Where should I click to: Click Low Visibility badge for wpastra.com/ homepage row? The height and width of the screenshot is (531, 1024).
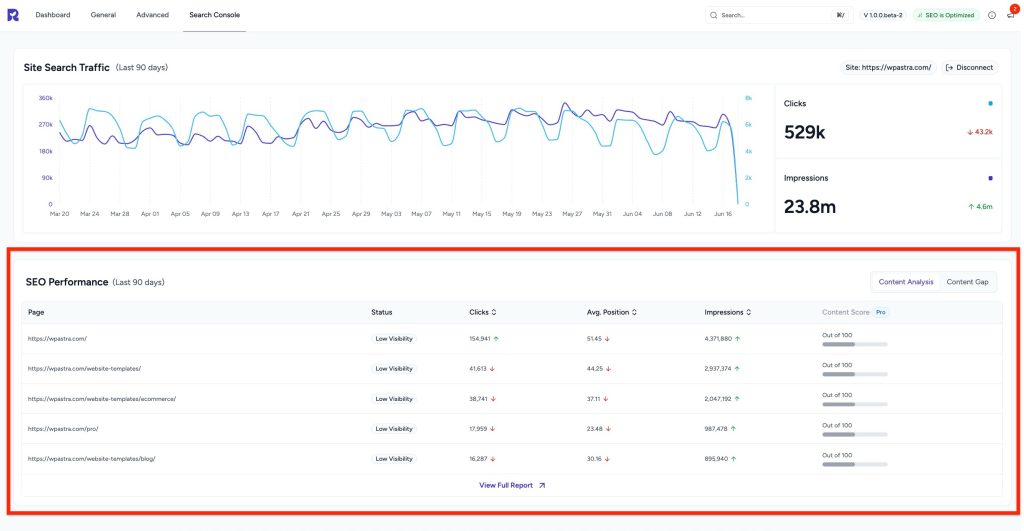[x=394, y=339]
